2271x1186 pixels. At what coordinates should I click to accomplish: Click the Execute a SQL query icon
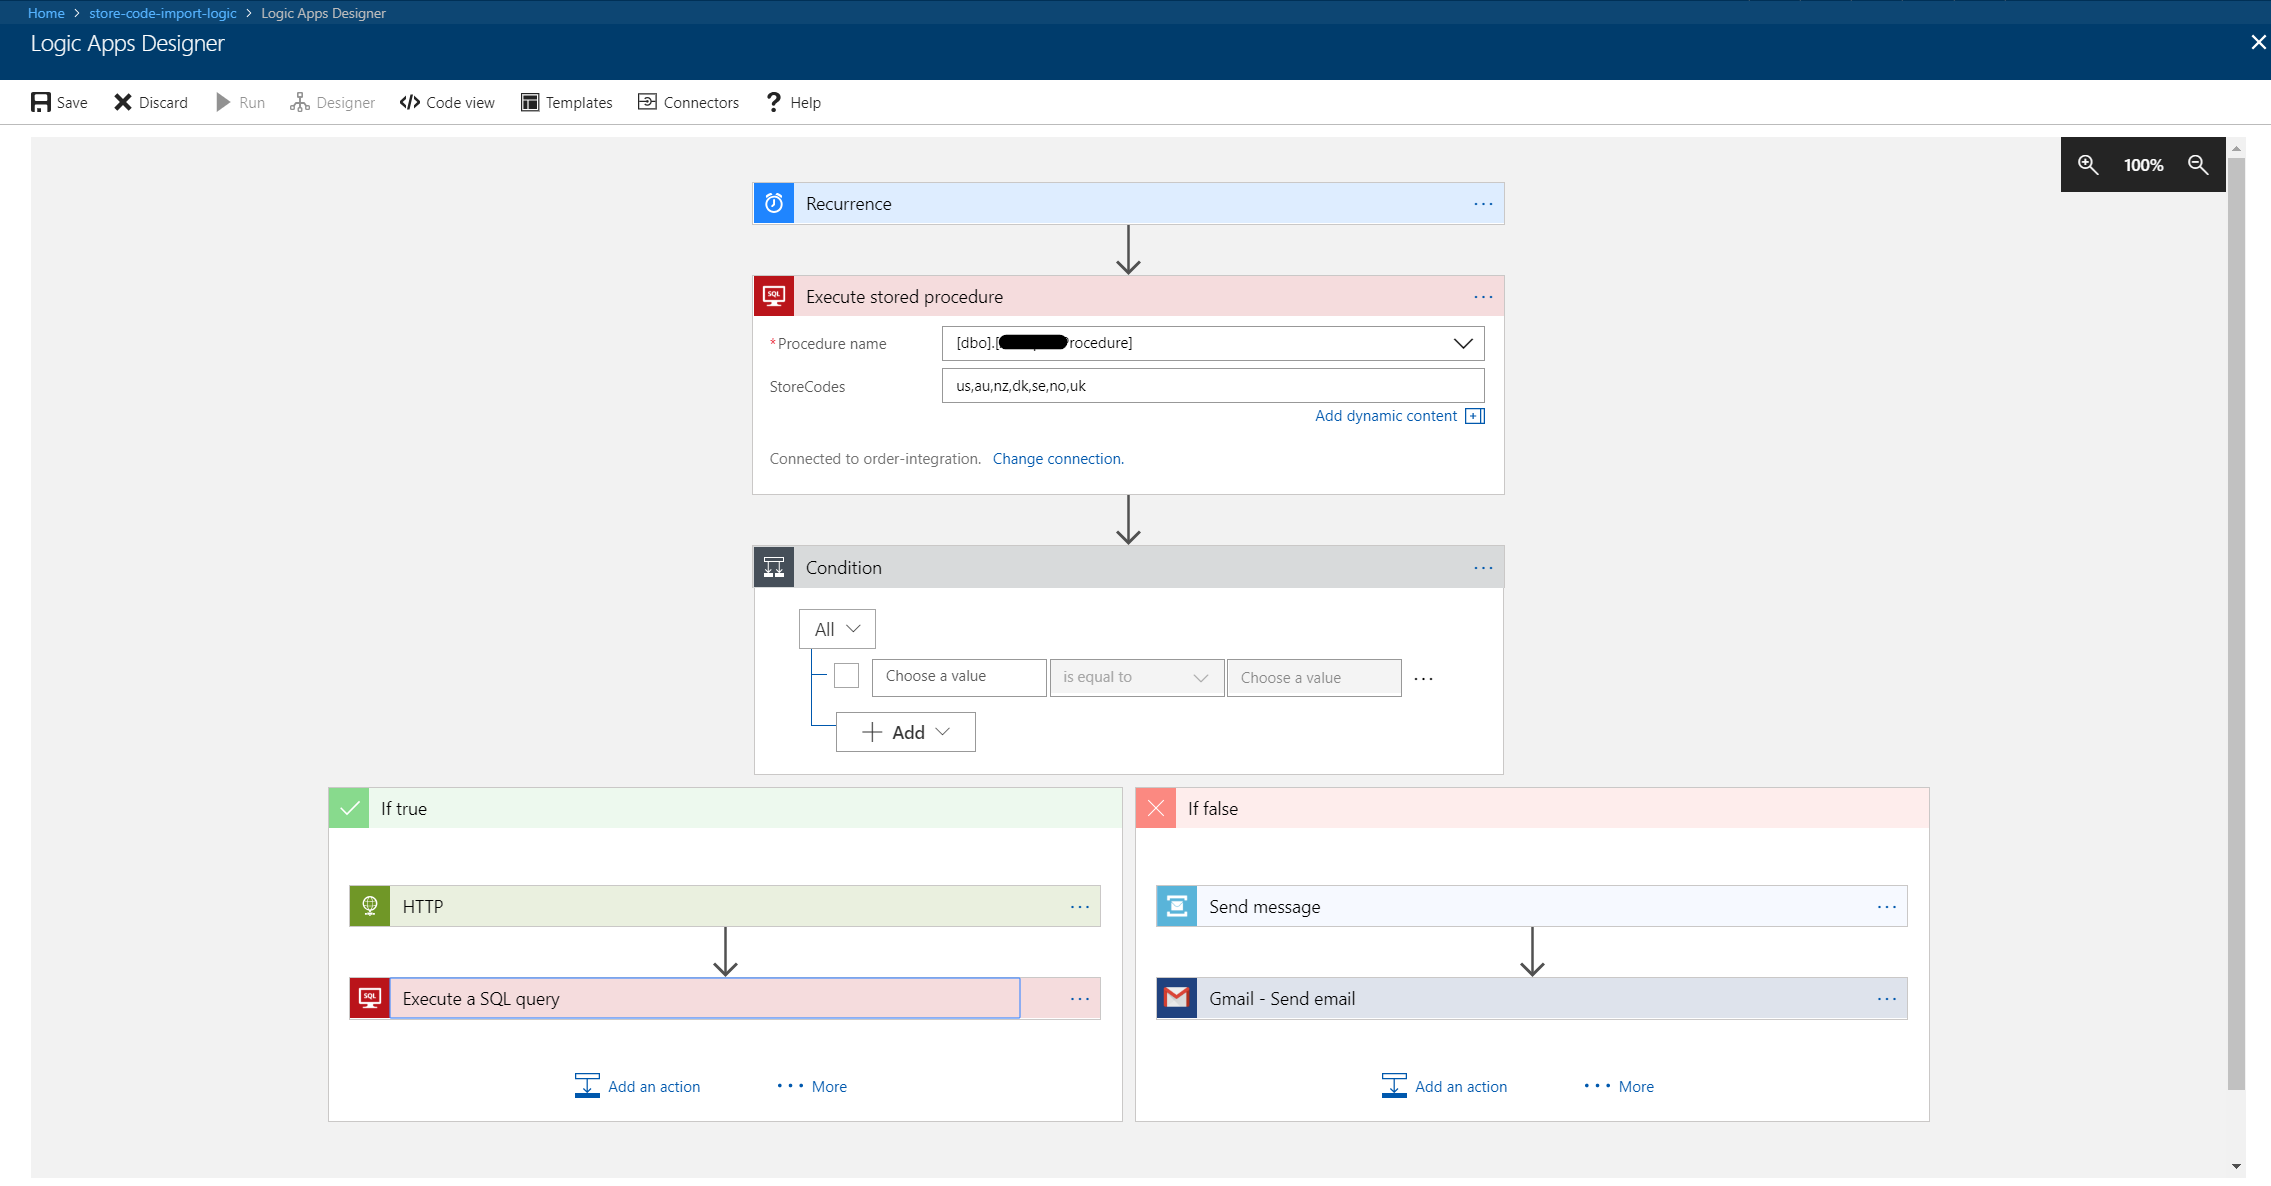click(x=369, y=998)
